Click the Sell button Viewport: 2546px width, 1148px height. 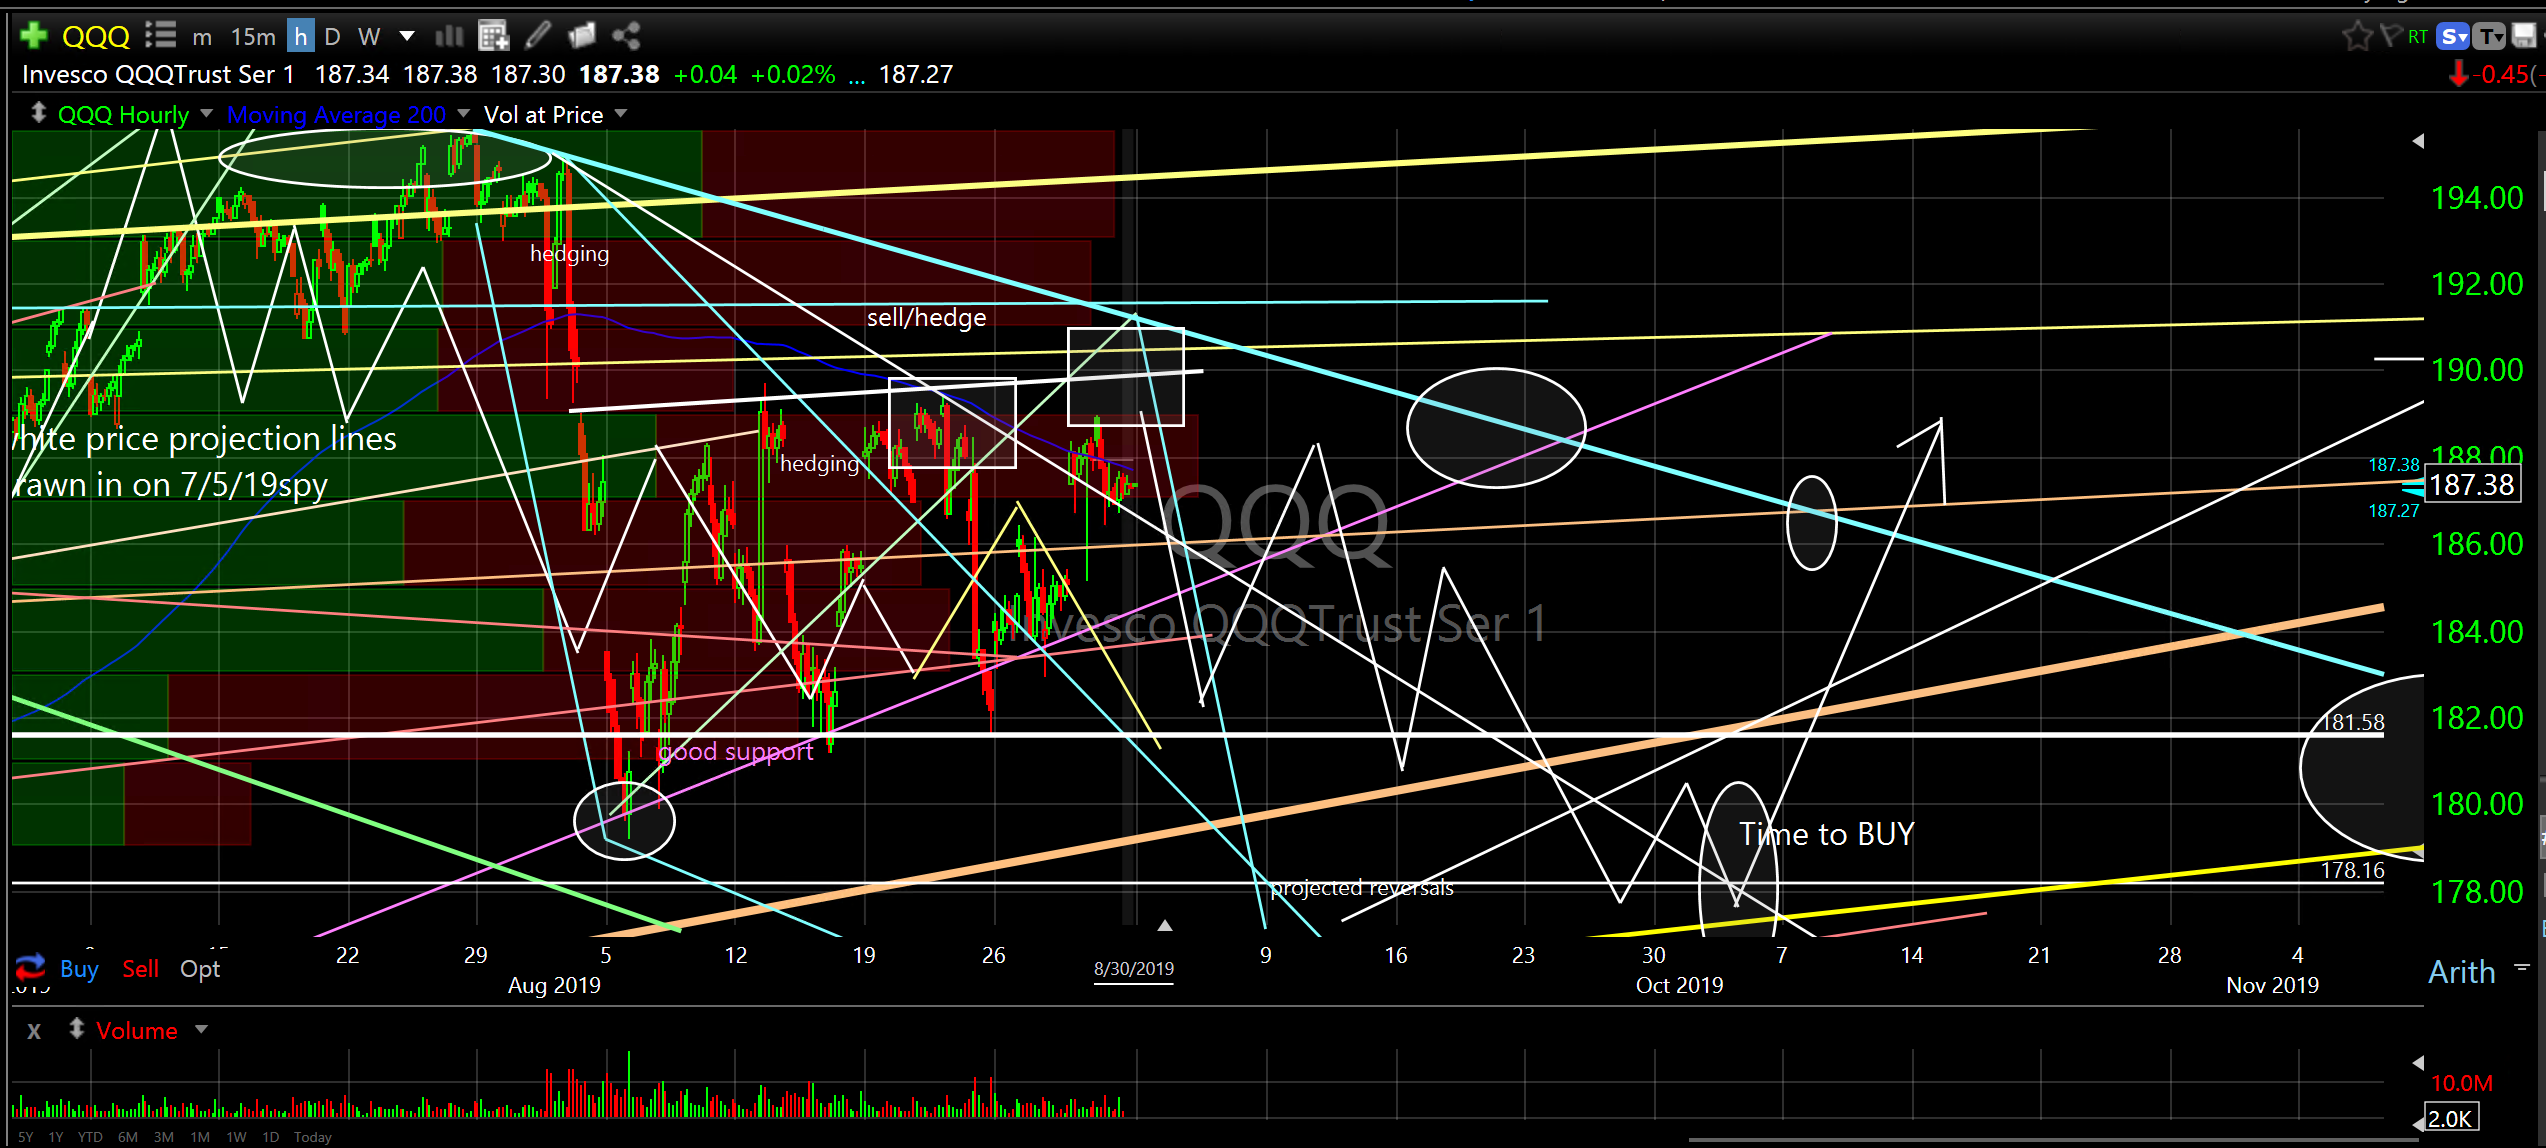141,969
